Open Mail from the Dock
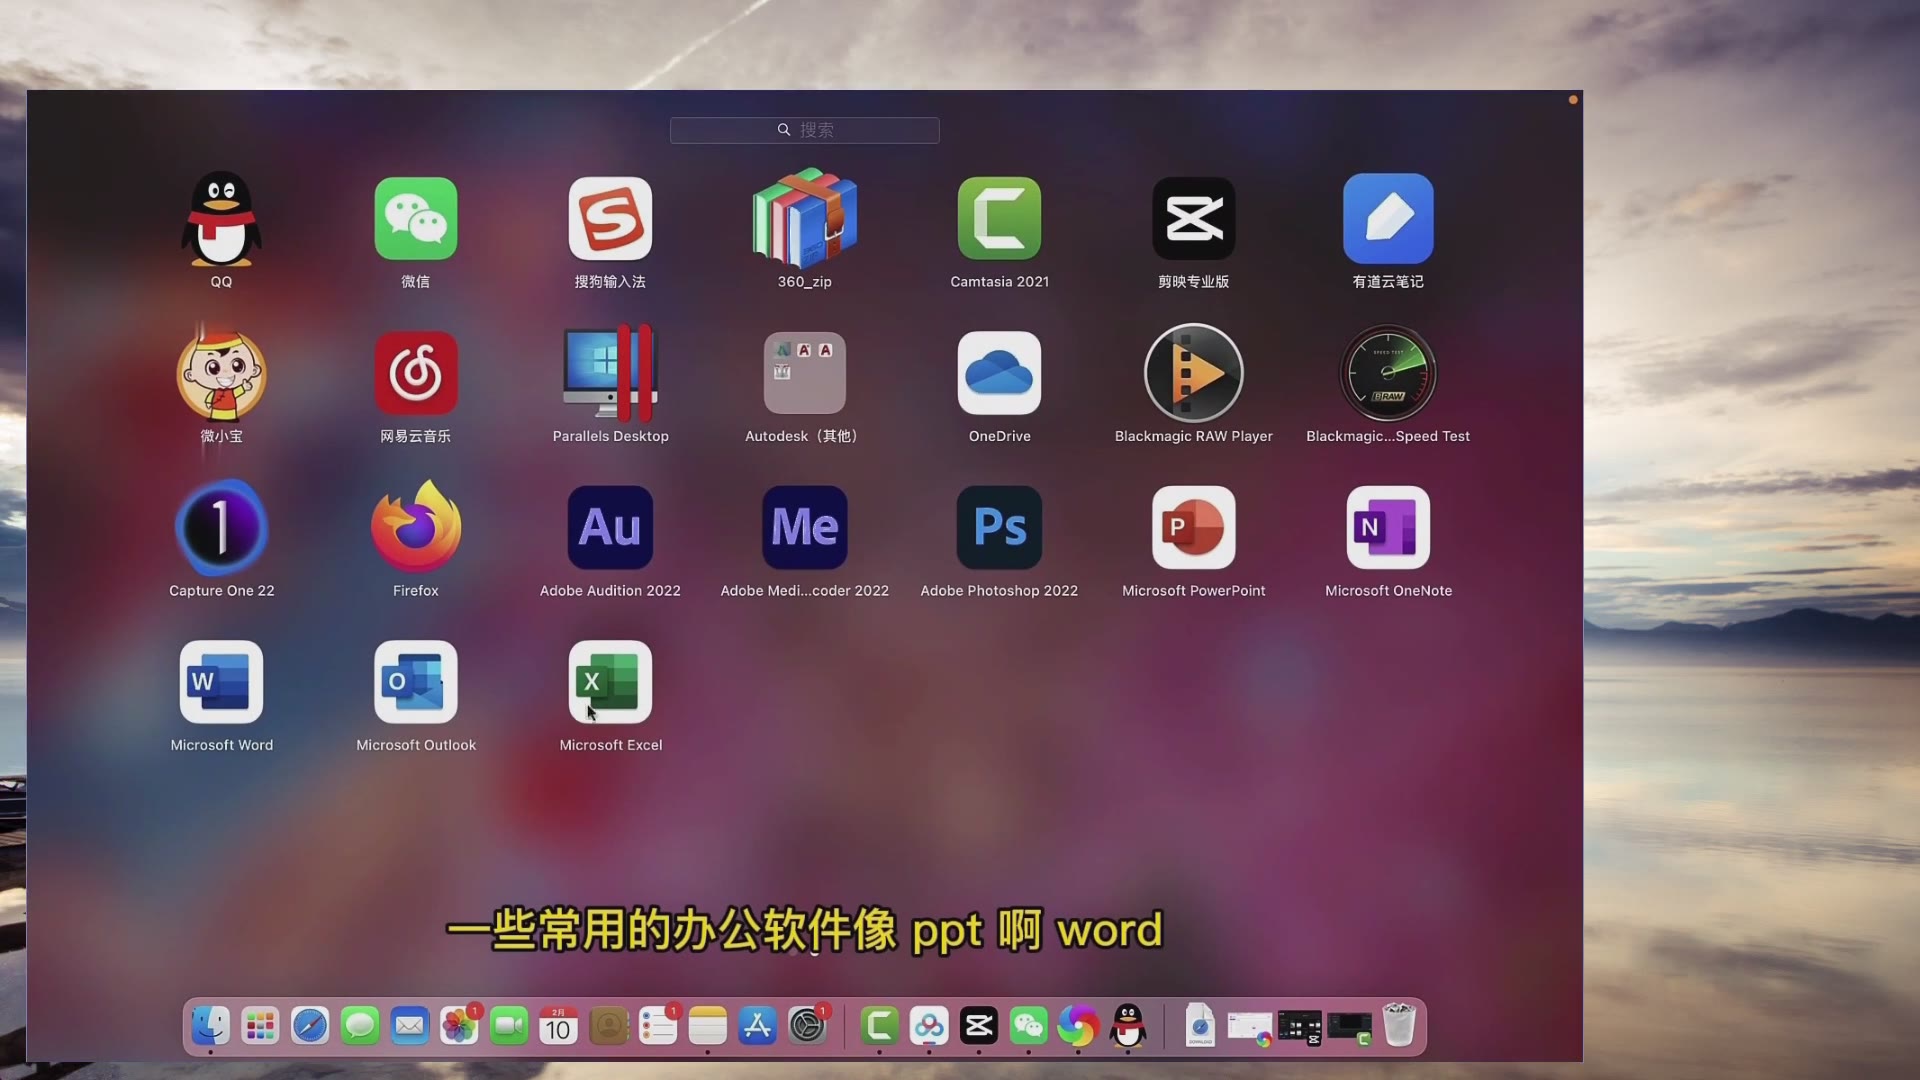 409,1026
